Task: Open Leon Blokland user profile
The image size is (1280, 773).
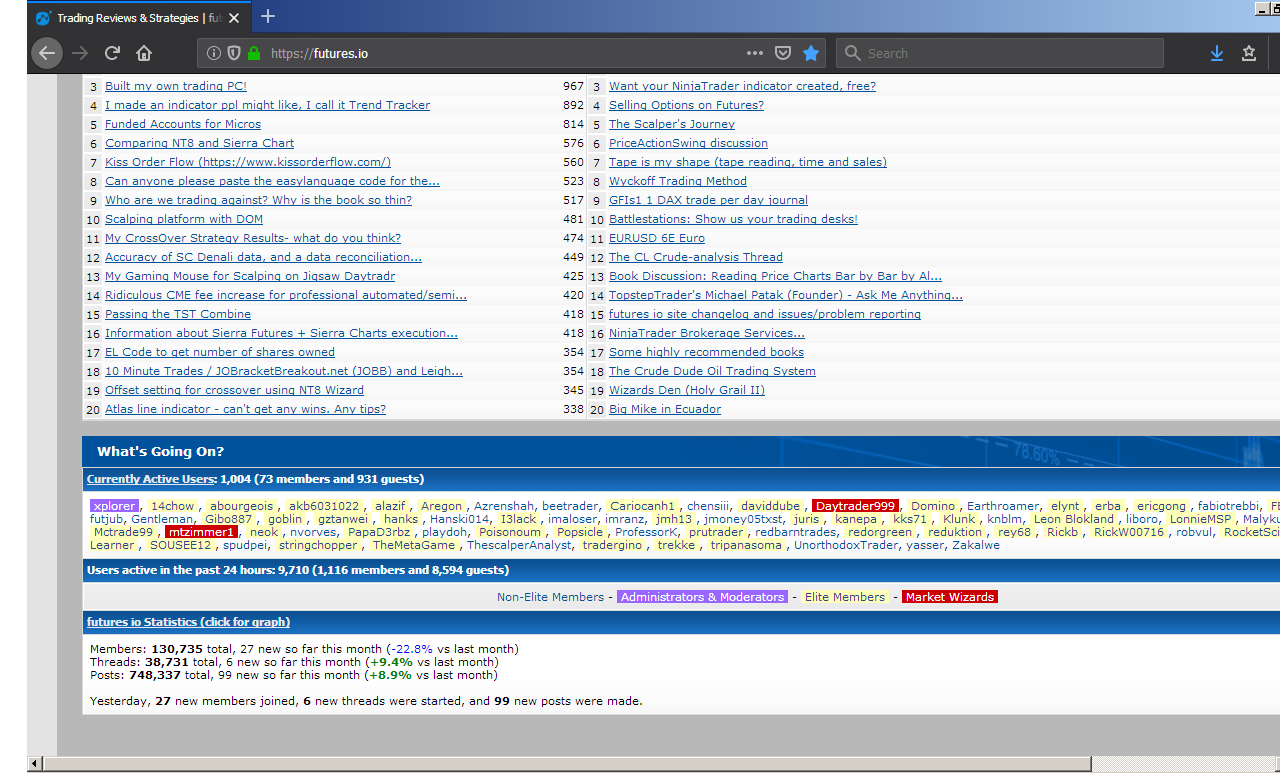Action: pyautogui.click(x=1074, y=519)
